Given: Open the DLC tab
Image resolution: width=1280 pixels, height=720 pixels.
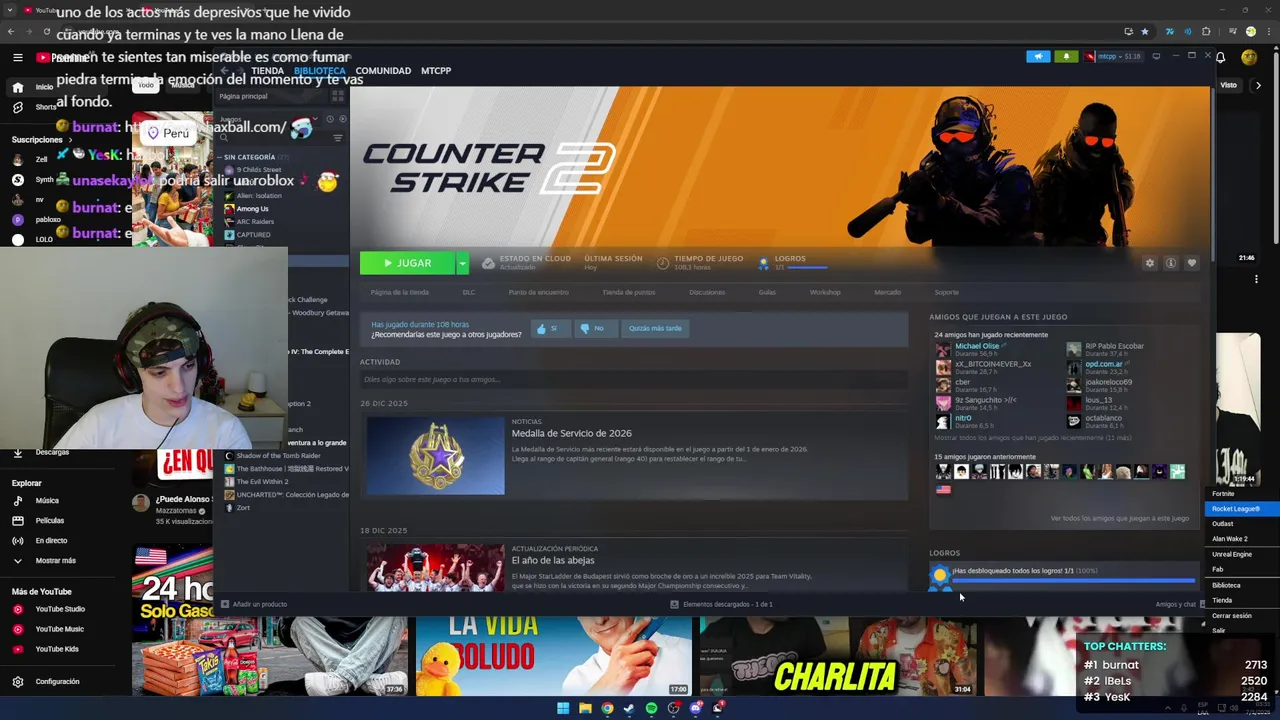Looking at the screenshot, I should (x=468, y=292).
